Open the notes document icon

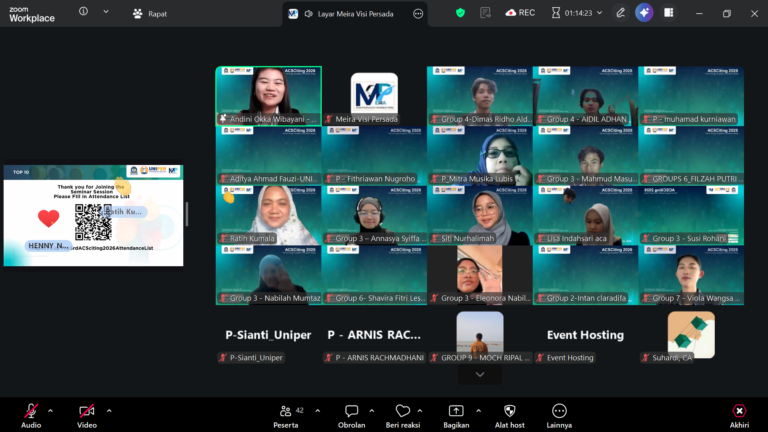485,13
